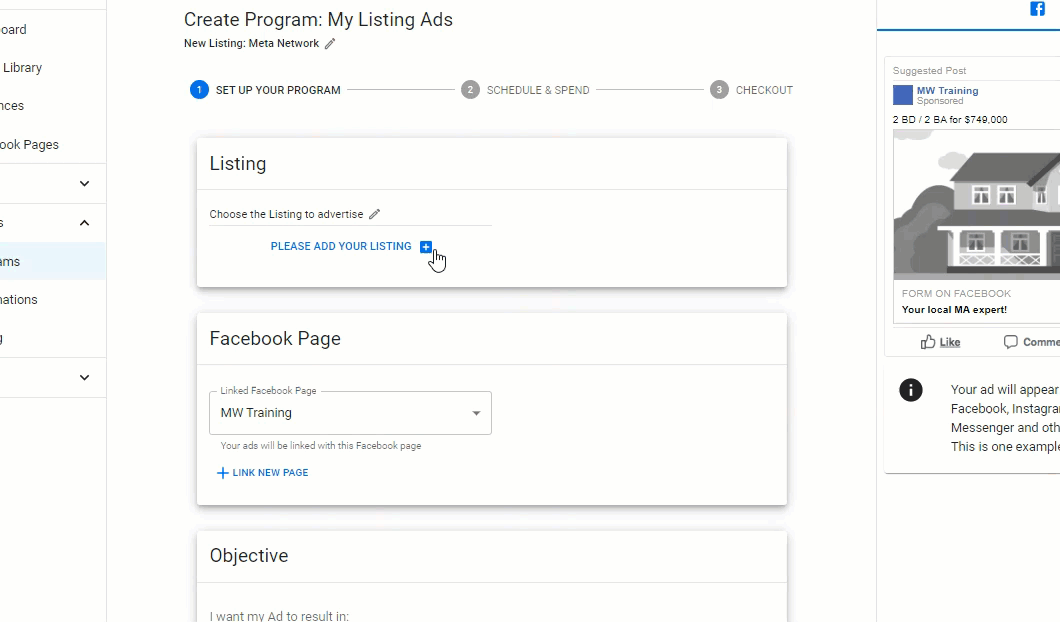Click the pencil icon next to Choose the Listing

coord(374,213)
